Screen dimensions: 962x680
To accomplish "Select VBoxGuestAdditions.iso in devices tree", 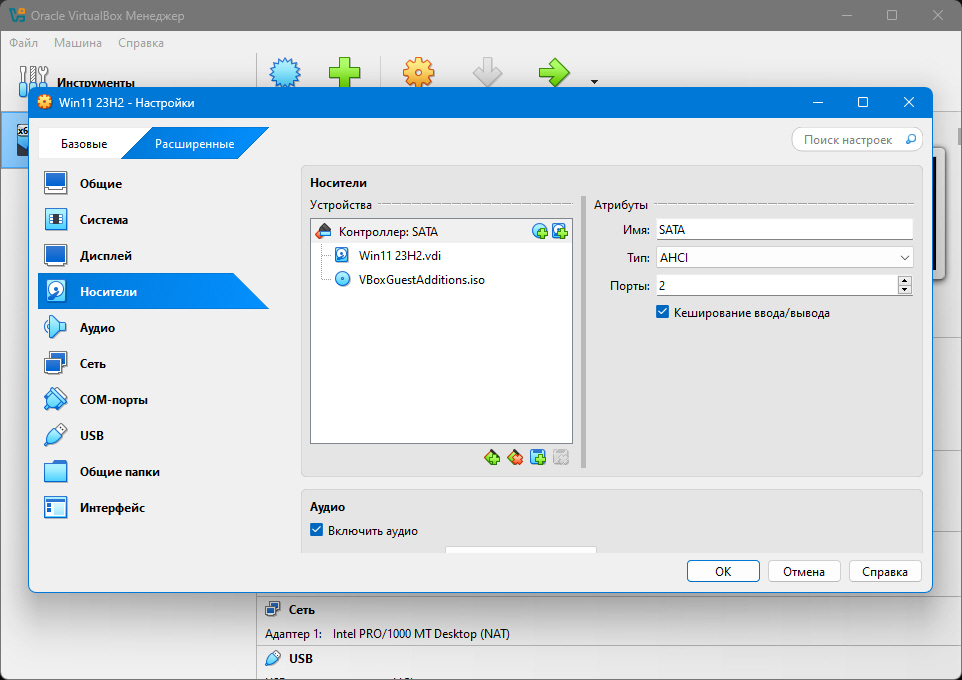I will [421, 279].
